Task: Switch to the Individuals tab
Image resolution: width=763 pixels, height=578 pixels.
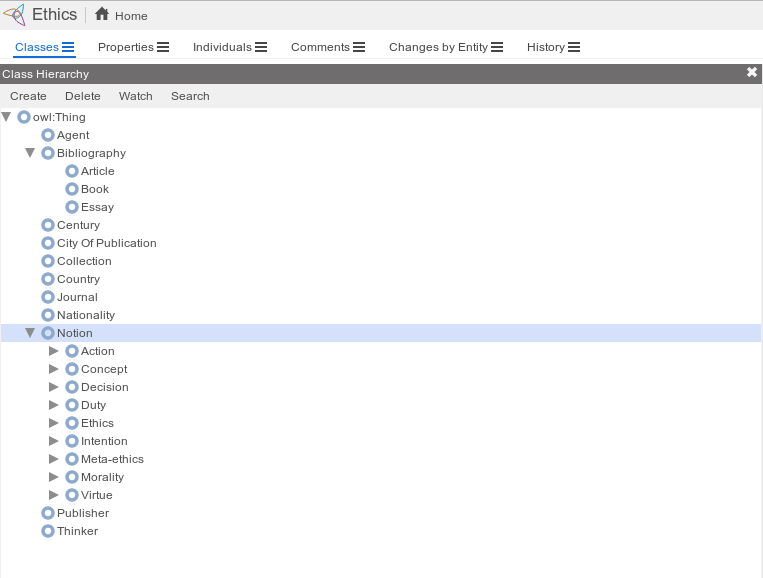Action: coord(222,47)
